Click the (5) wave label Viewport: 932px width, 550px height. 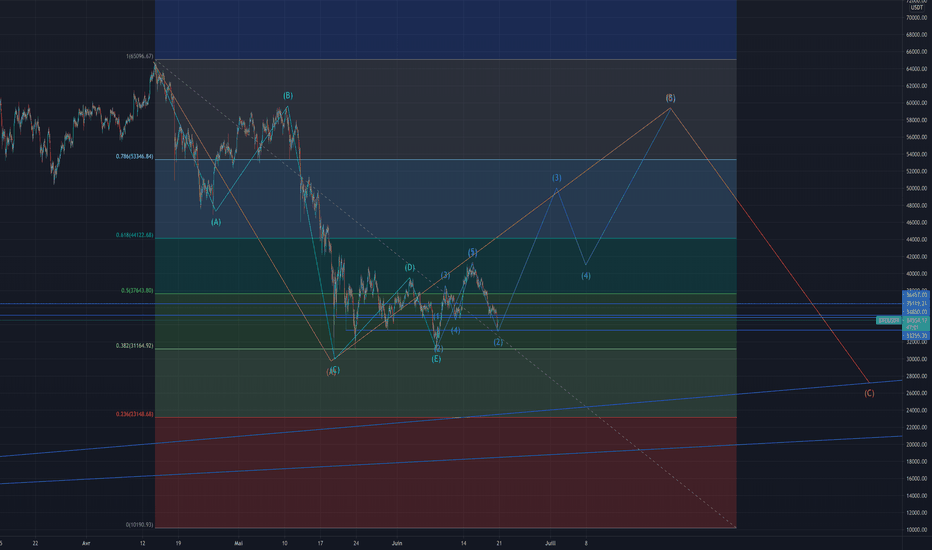tap(473, 252)
